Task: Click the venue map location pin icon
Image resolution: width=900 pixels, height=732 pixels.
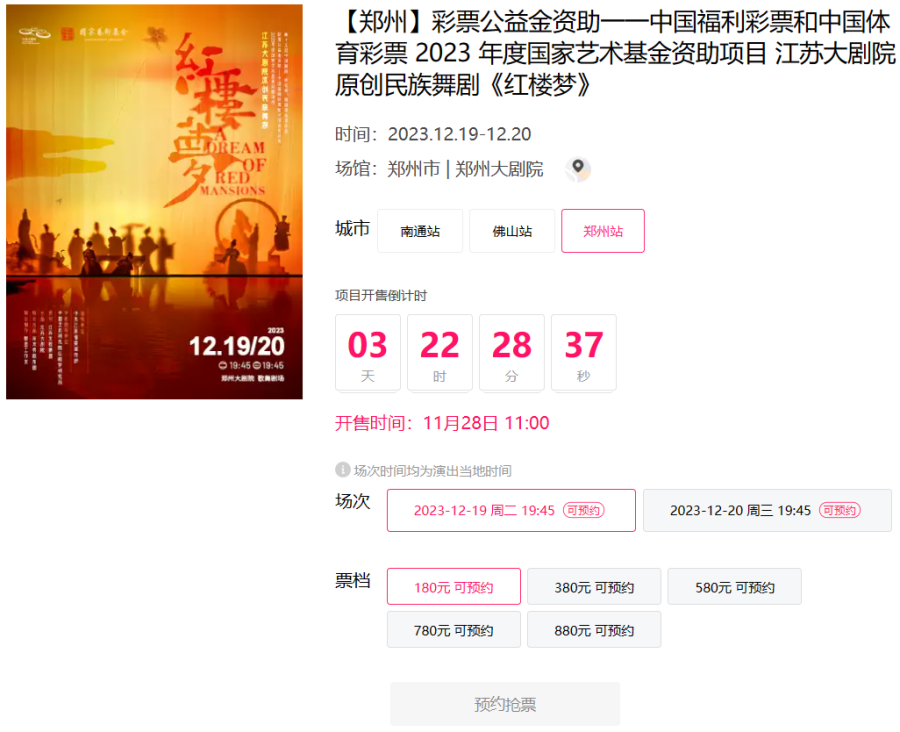Action: (578, 169)
